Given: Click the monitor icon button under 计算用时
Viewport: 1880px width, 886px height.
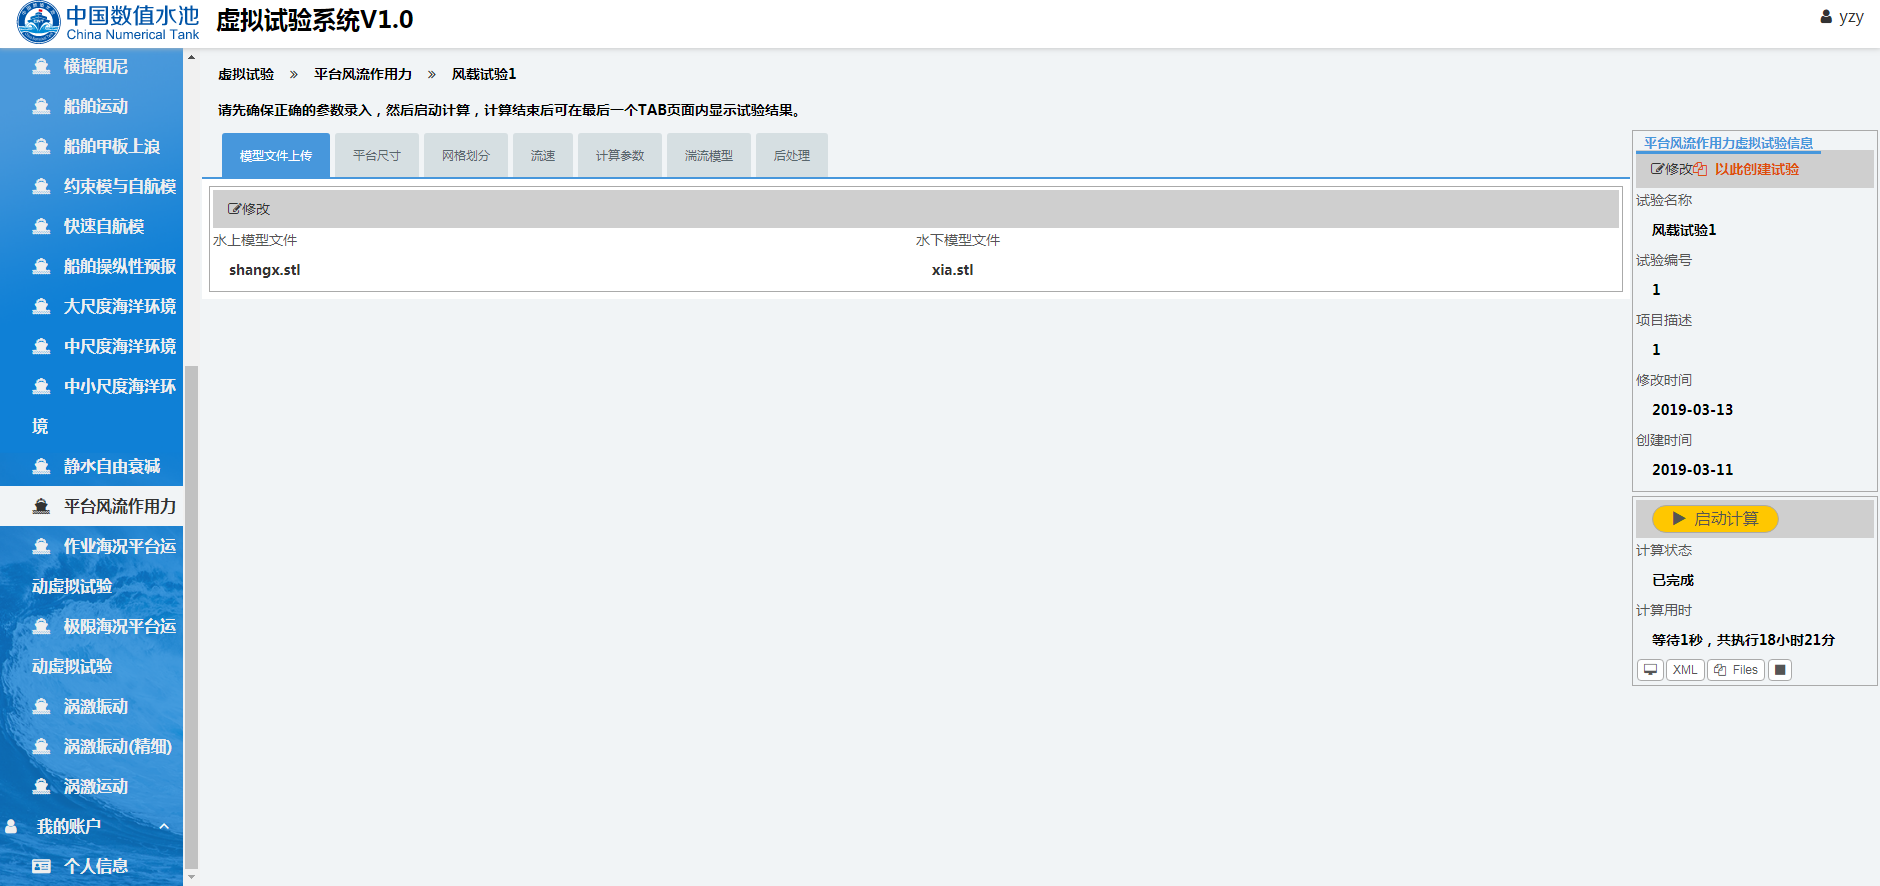Looking at the screenshot, I should pyautogui.click(x=1650, y=670).
